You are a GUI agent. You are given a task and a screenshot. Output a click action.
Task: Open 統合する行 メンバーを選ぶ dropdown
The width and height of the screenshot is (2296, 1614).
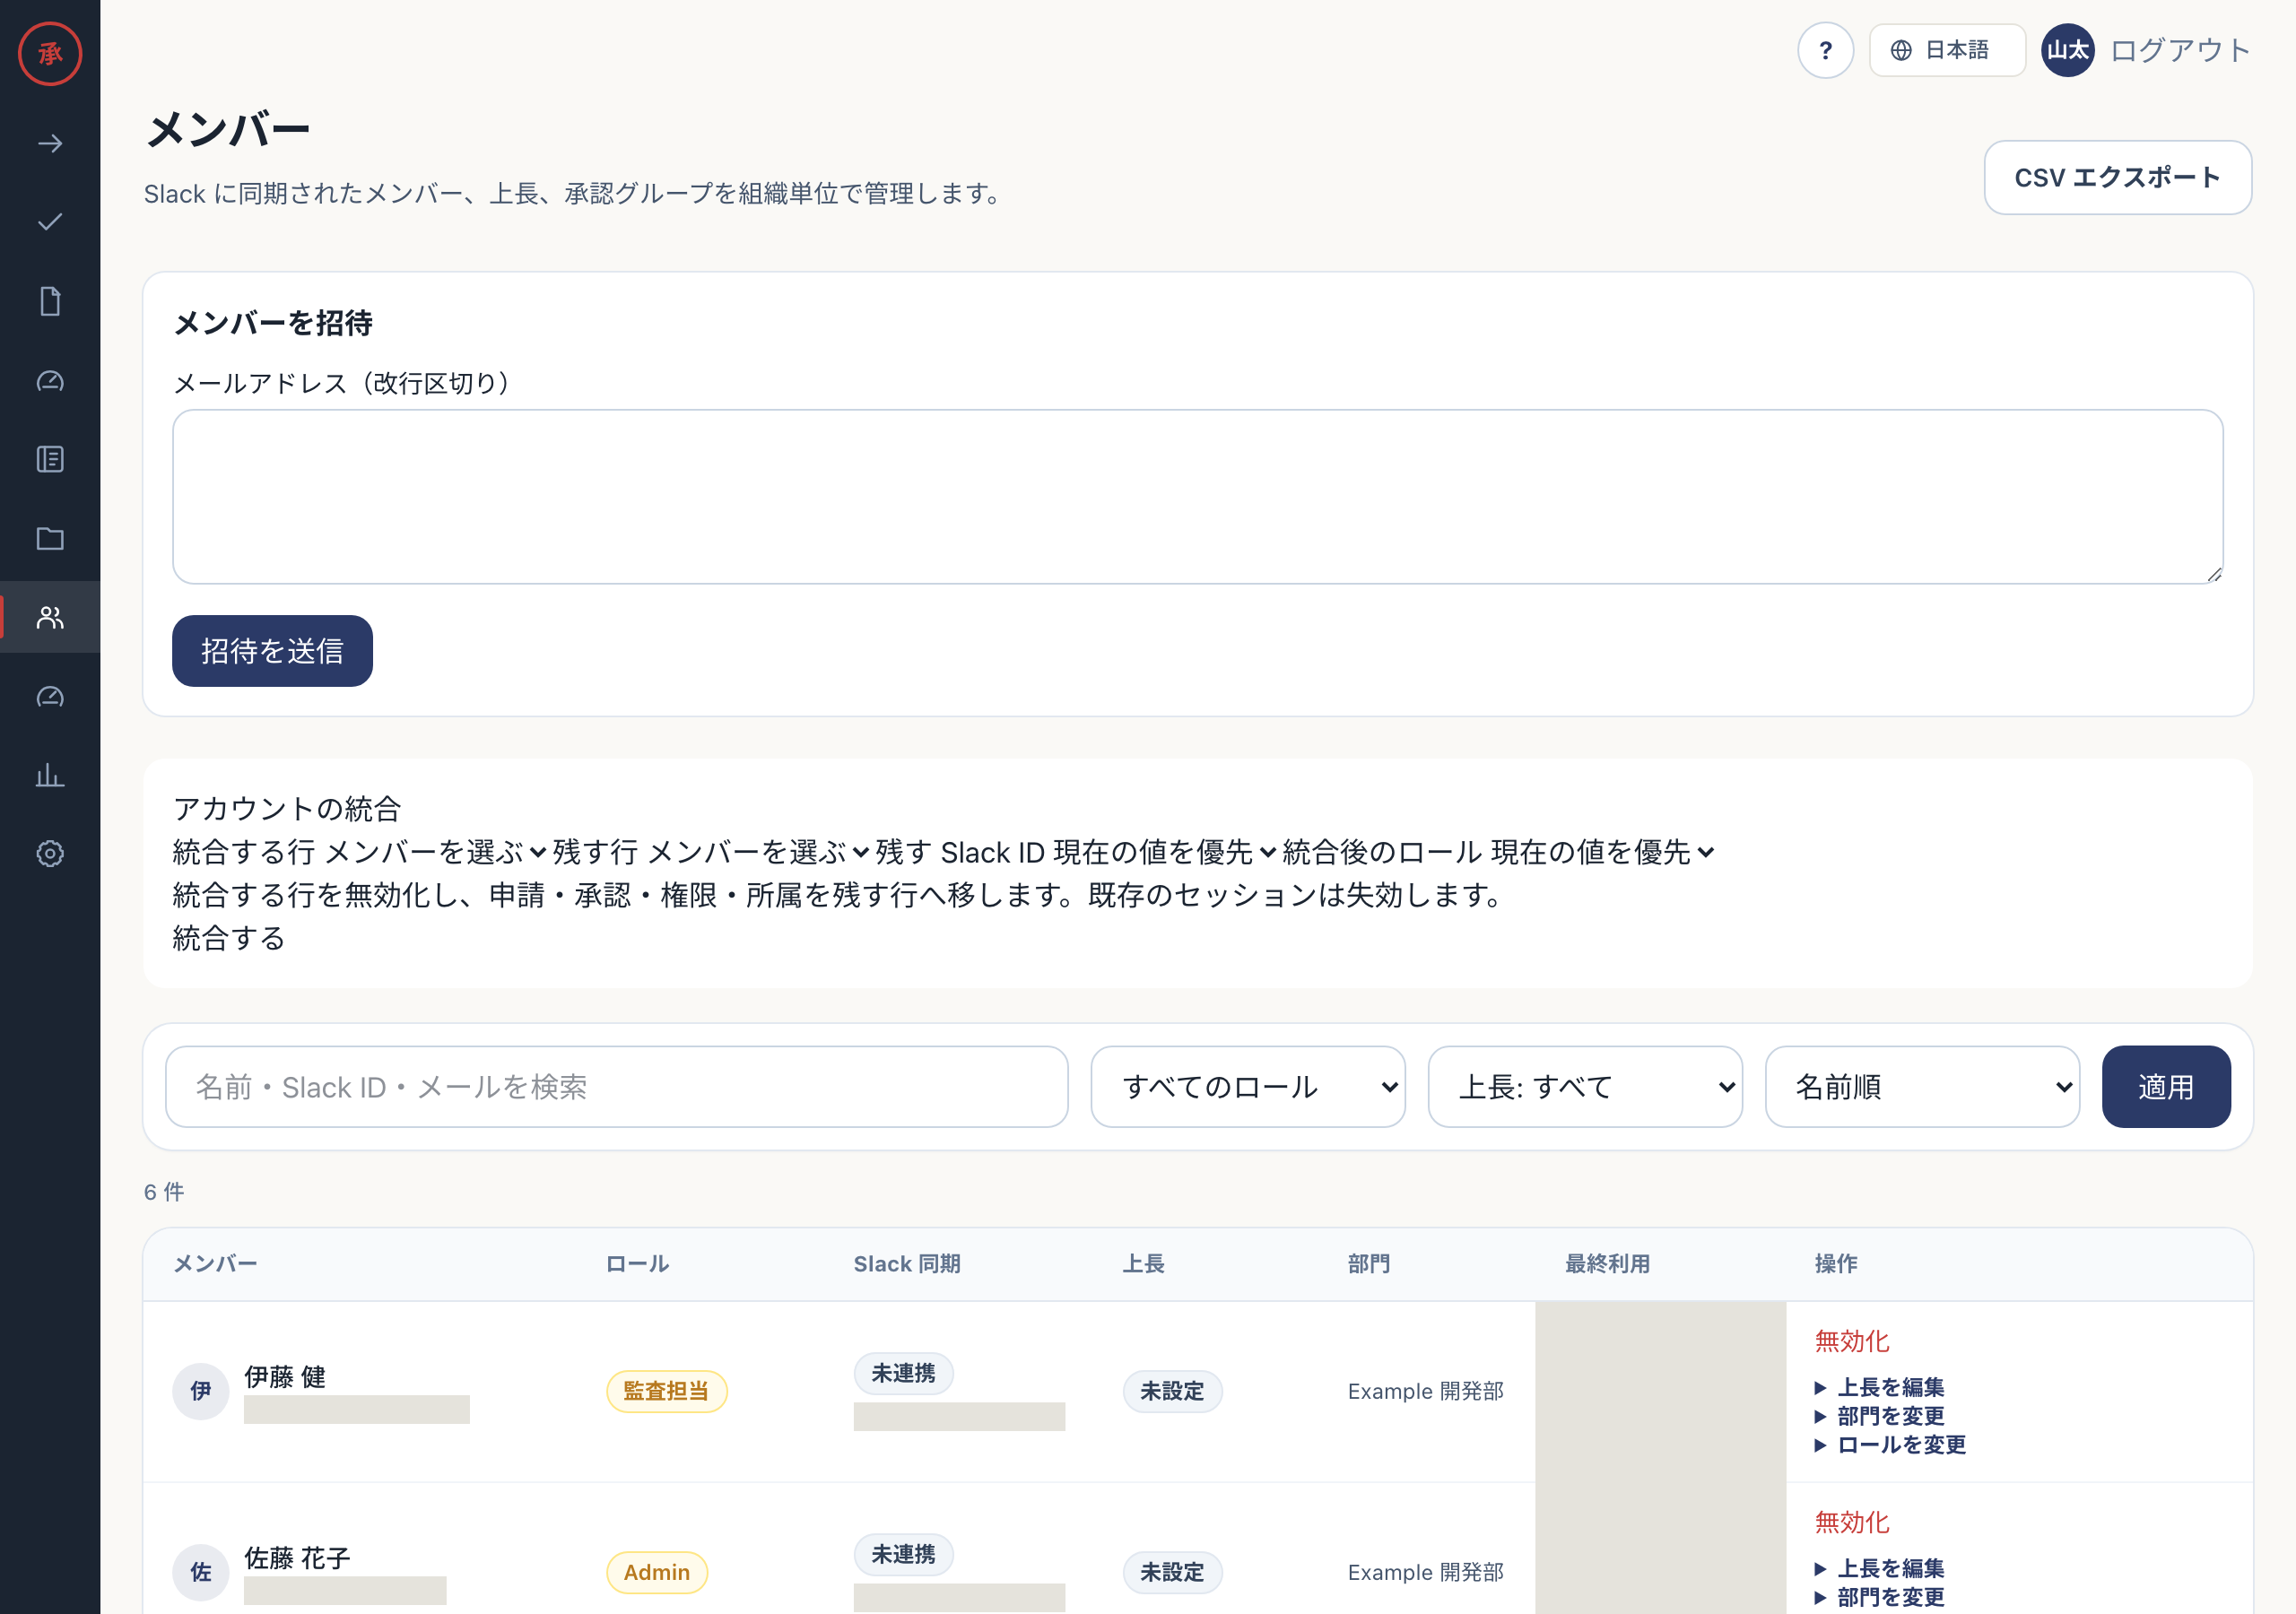pyautogui.click(x=436, y=852)
